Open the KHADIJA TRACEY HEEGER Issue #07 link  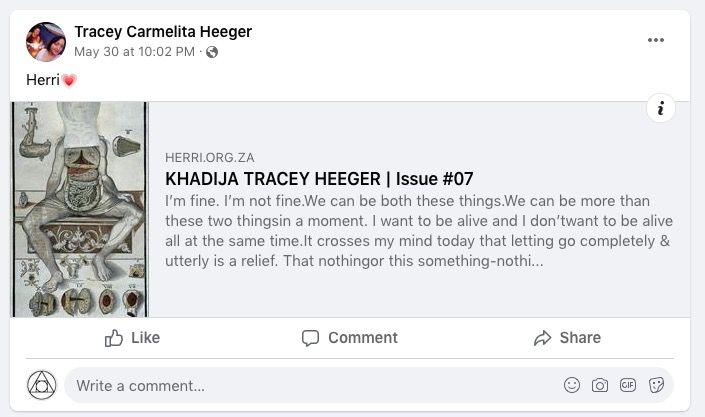coord(319,180)
